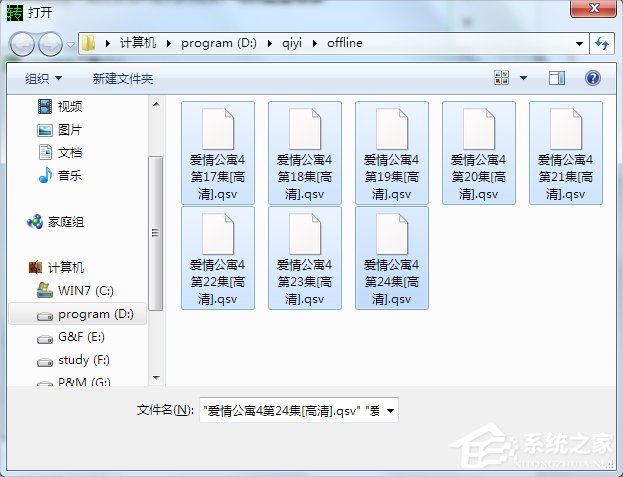Expand the address bar path dropdown

(x=580, y=44)
